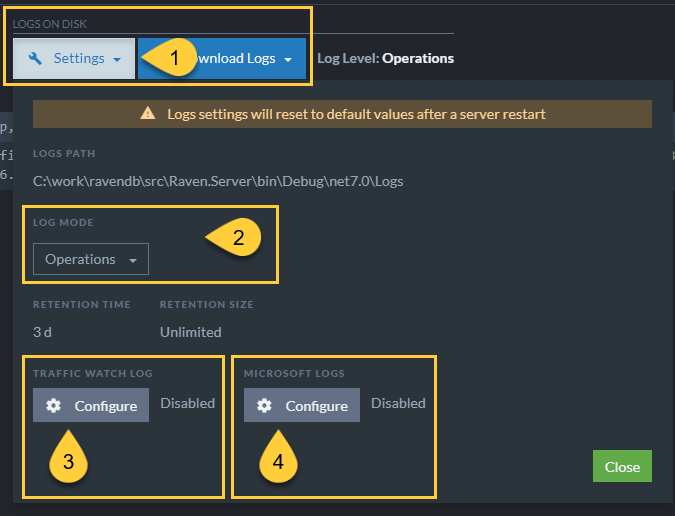675x516 pixels.
Task: Click the retention time value 3 d
Action: (42, 332)
